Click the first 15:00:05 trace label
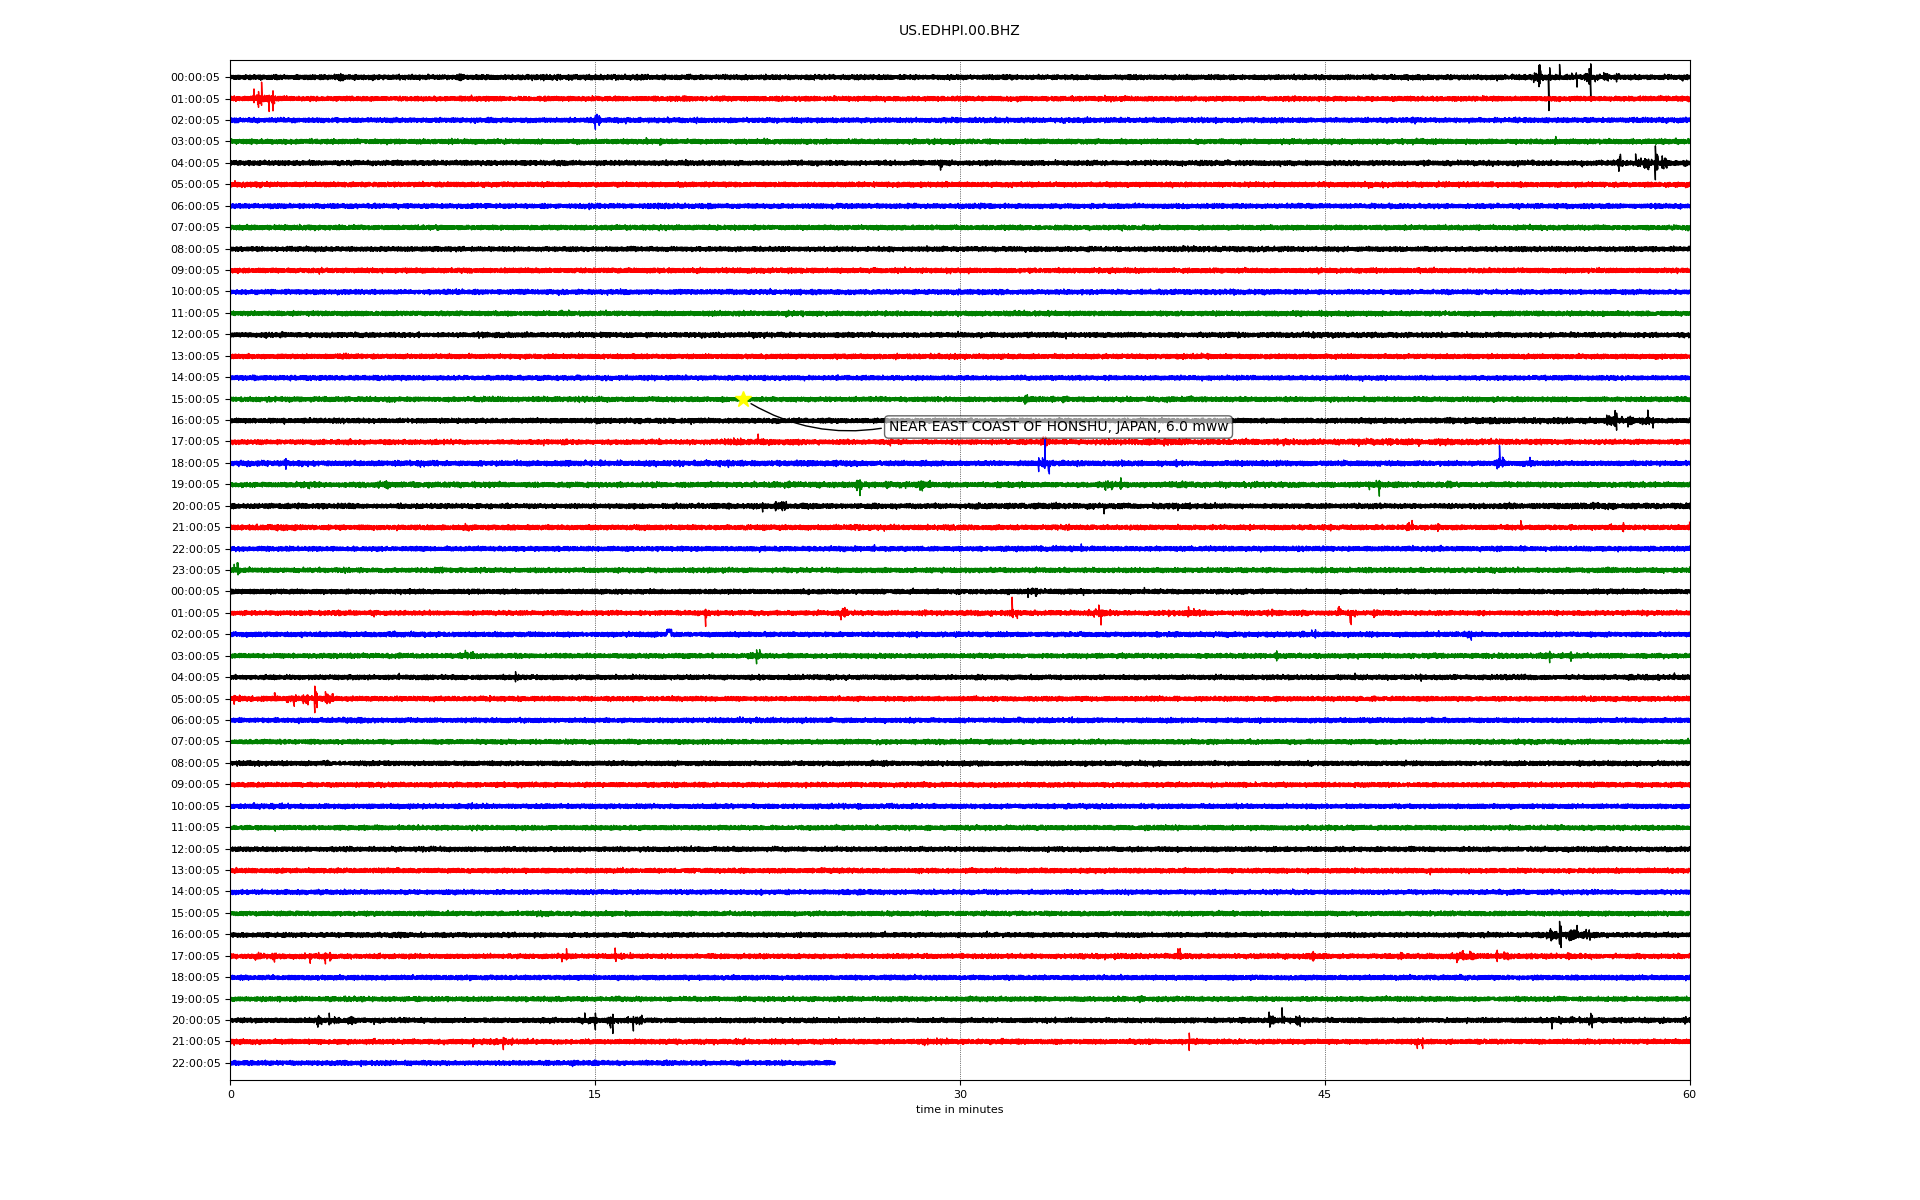This screenshot has height=1200, width=1920. coord(195,399)
